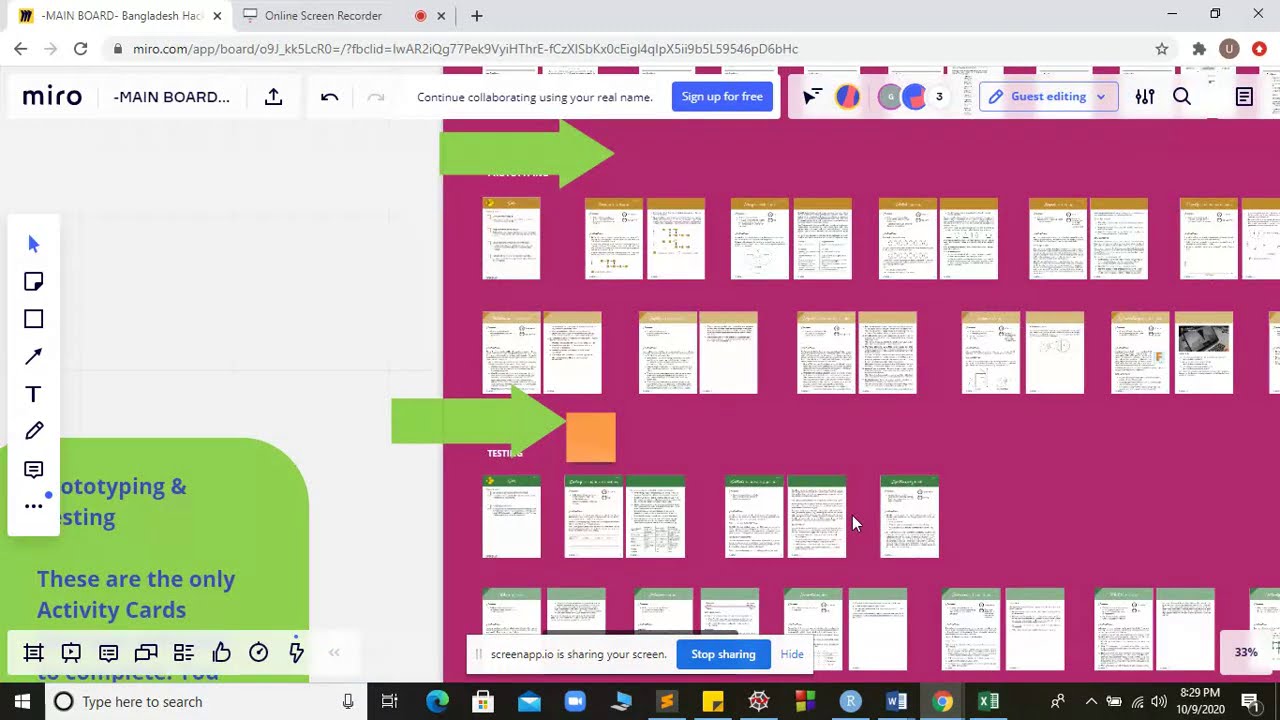Undo the last action

(329, 97)
